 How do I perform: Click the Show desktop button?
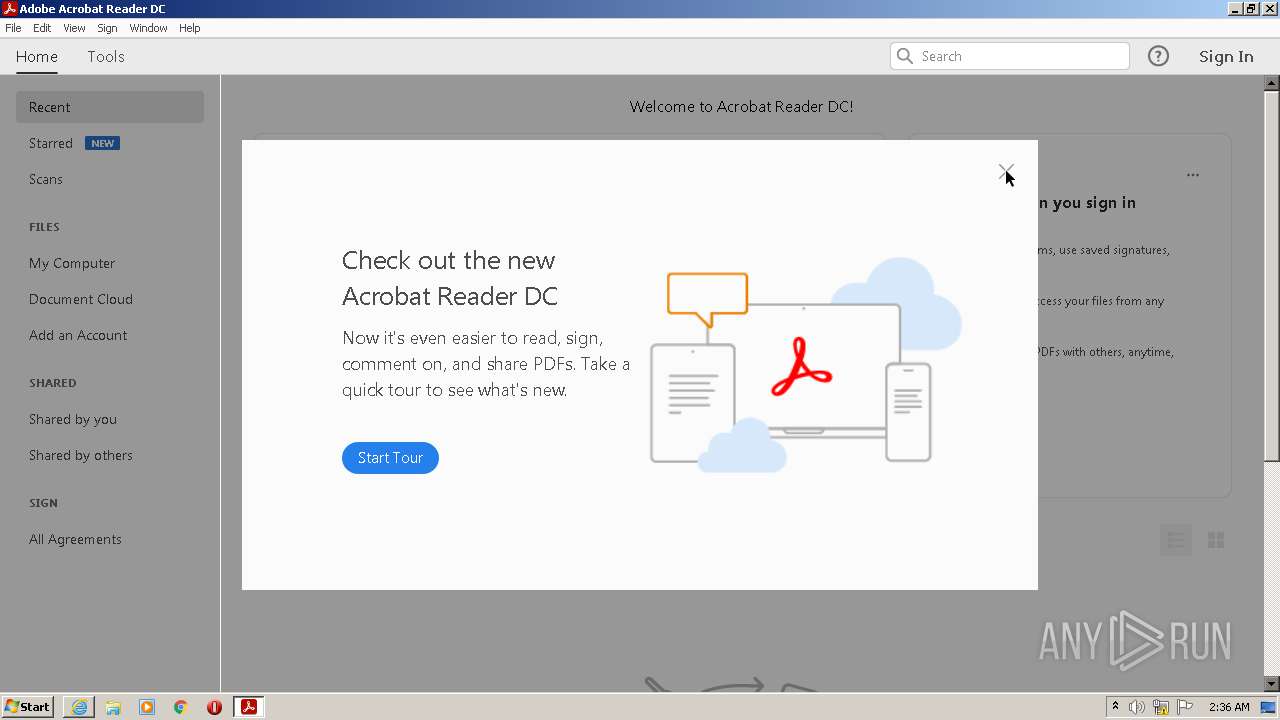tap(1269, 707)
